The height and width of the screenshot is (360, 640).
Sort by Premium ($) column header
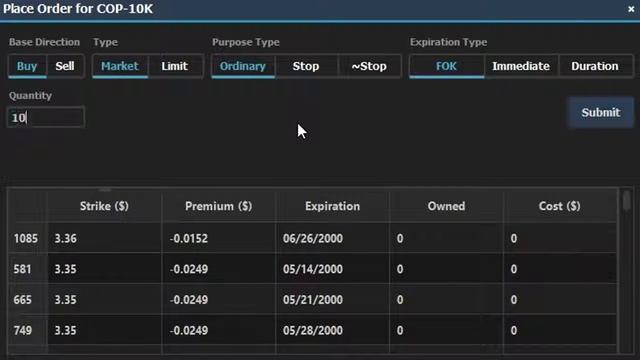click(x=218, y=206)
